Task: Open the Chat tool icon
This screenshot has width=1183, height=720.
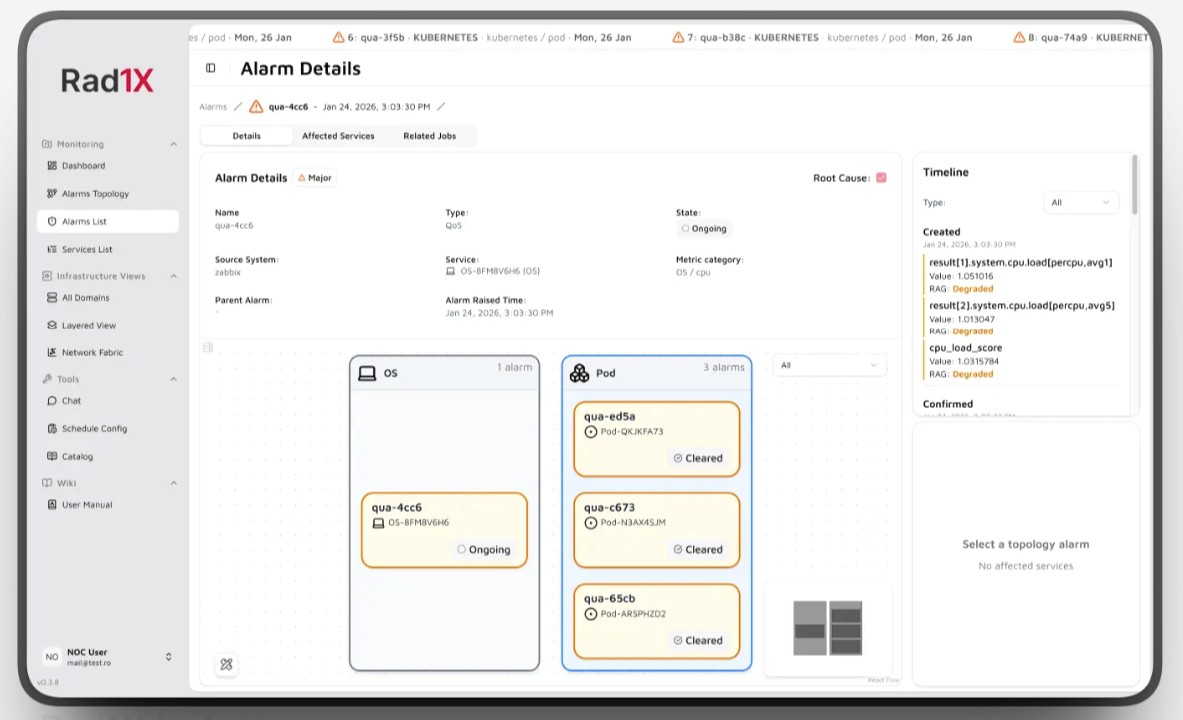Action: click(x=52, y=401)
